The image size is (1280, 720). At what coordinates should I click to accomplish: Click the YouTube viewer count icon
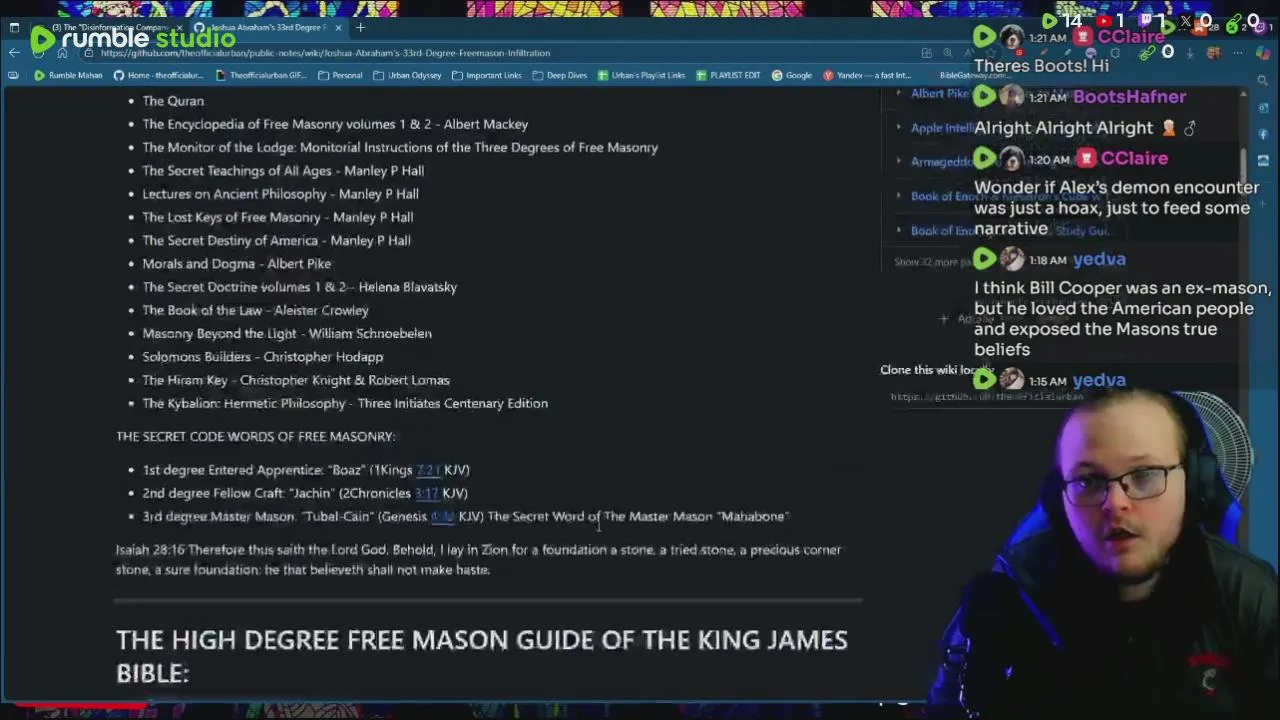(1106, 20)
